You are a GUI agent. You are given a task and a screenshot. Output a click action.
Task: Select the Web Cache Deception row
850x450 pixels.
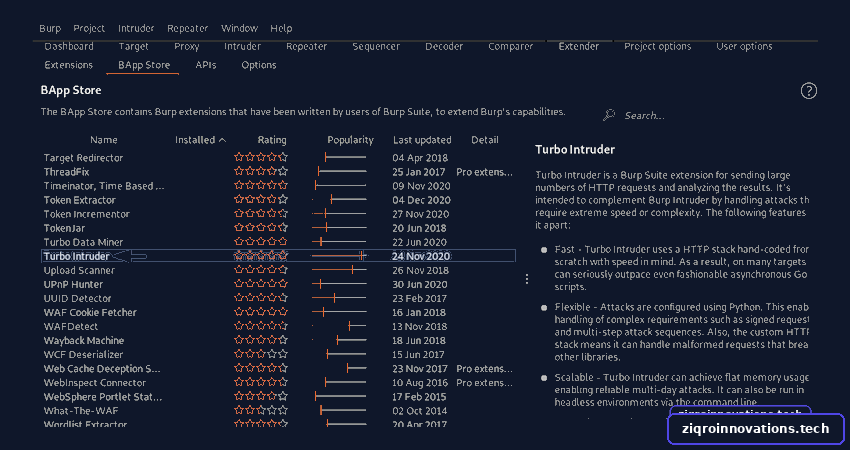(278, 369)
